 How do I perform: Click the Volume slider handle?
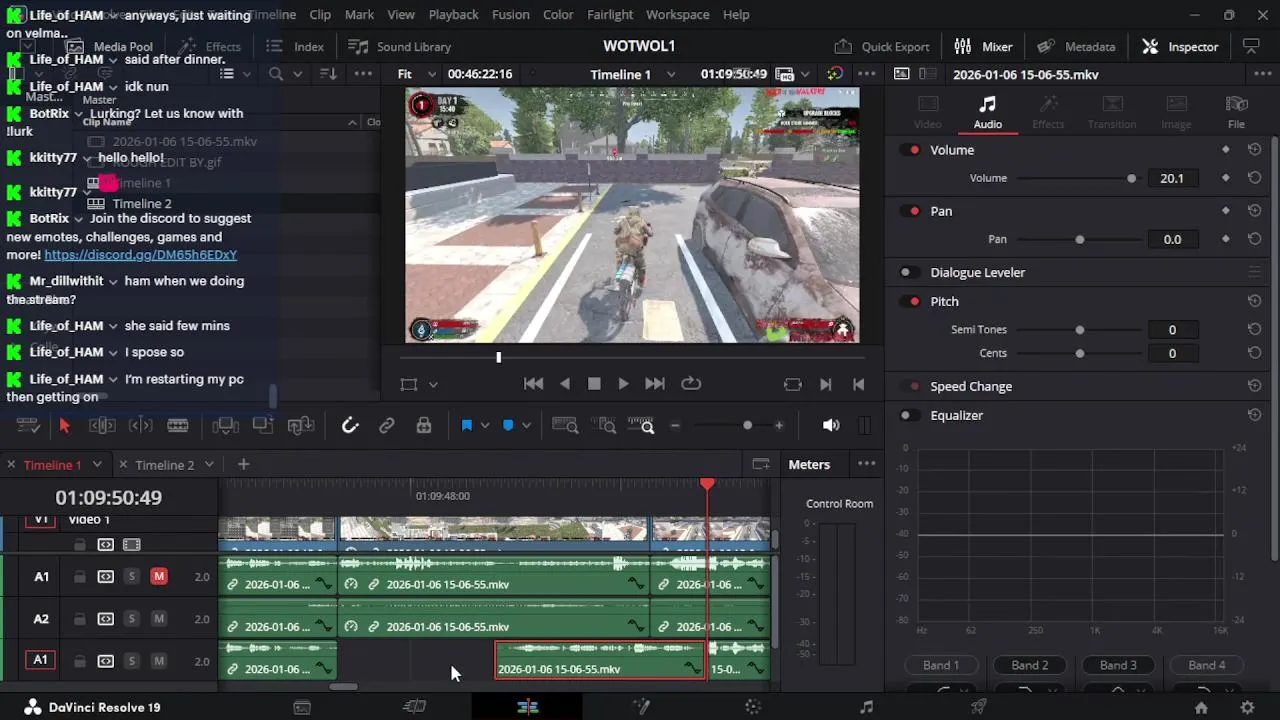click(1131, 178)
